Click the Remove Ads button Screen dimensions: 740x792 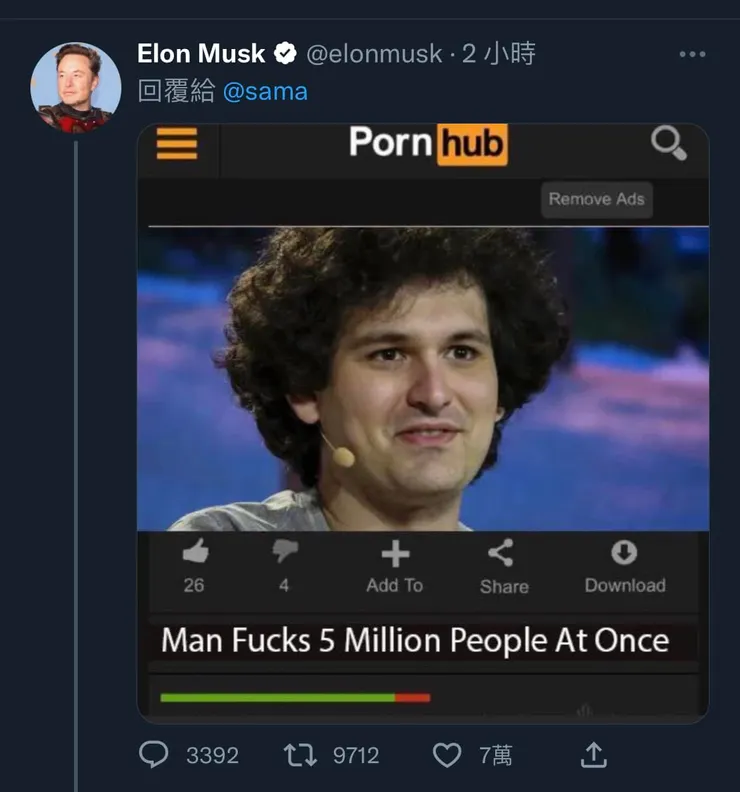point(596,199)
